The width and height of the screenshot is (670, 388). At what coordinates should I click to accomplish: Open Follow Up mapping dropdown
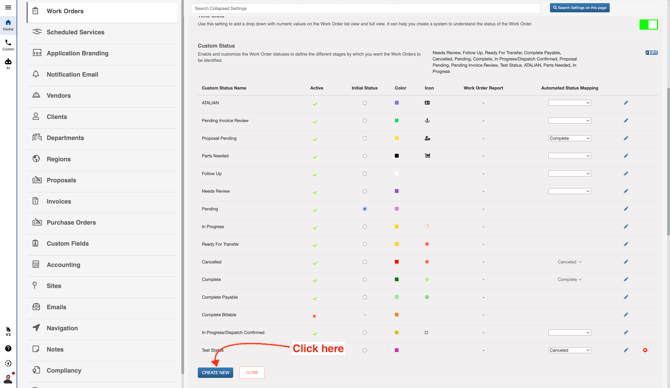pyautogui.click(x=570, y=173)
